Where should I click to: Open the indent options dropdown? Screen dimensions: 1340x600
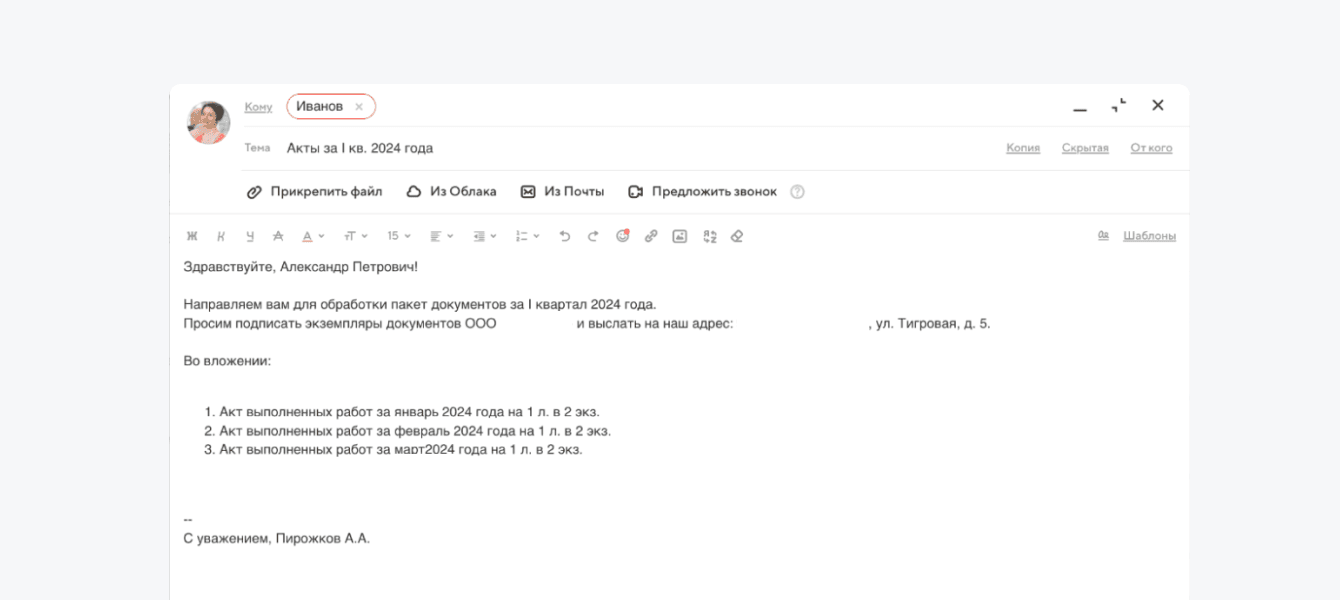[484, 236]
